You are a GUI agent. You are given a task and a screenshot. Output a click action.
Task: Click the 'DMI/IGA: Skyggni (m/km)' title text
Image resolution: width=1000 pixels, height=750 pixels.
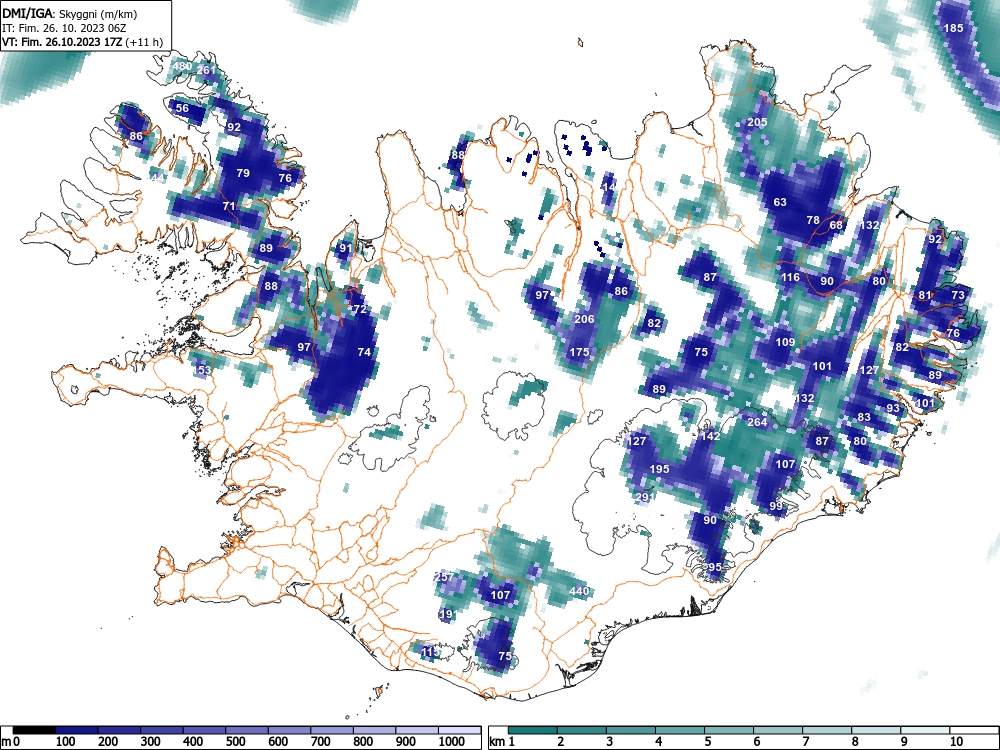coord(70,14)
